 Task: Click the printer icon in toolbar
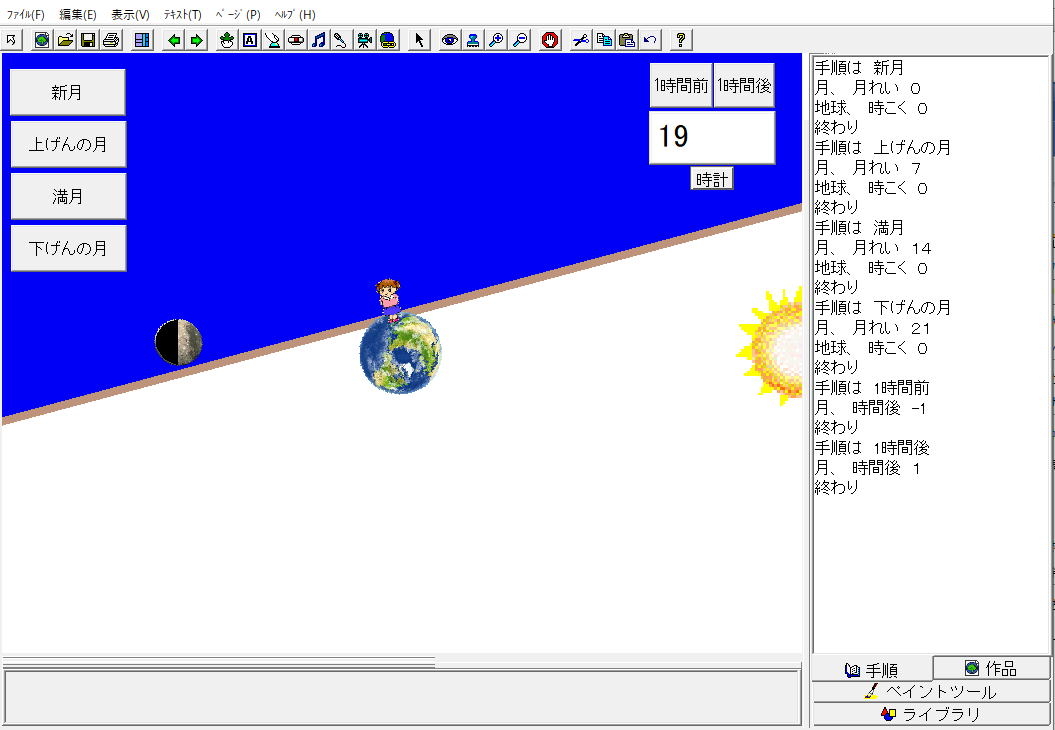(110, 40)
